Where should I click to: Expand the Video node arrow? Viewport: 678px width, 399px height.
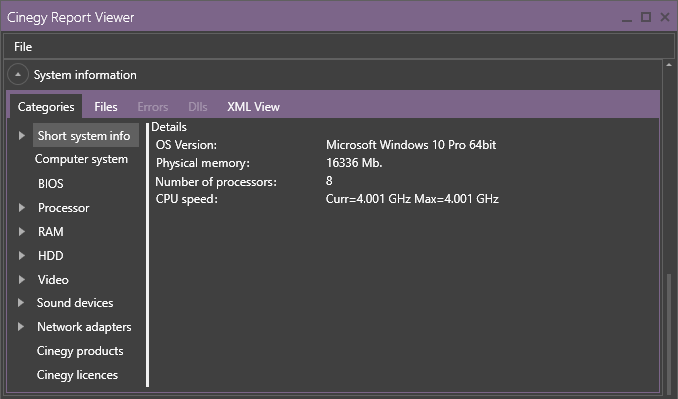22,280
